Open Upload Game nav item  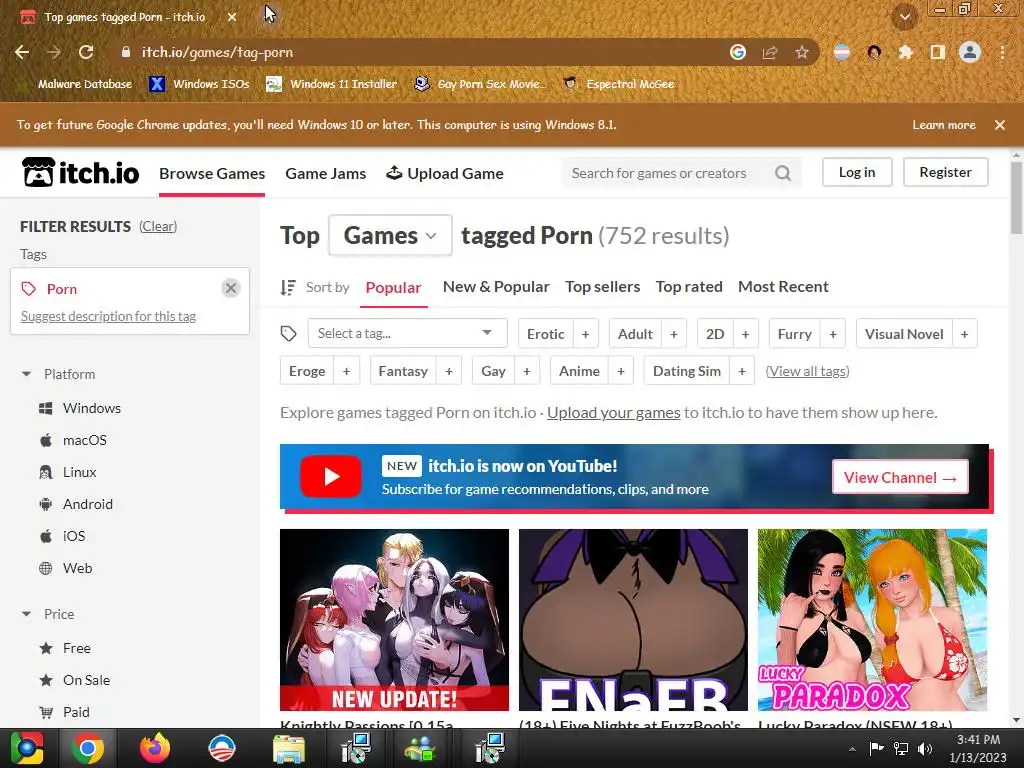[x=445, y=174]
